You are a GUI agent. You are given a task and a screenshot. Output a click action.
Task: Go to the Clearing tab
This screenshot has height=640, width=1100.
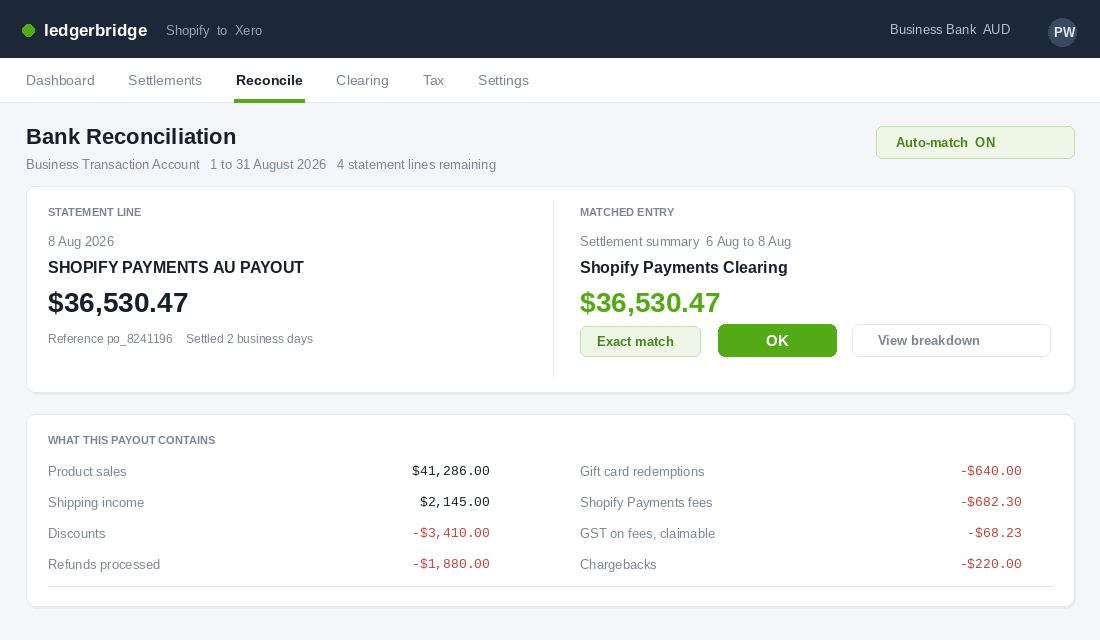[362, 81]
